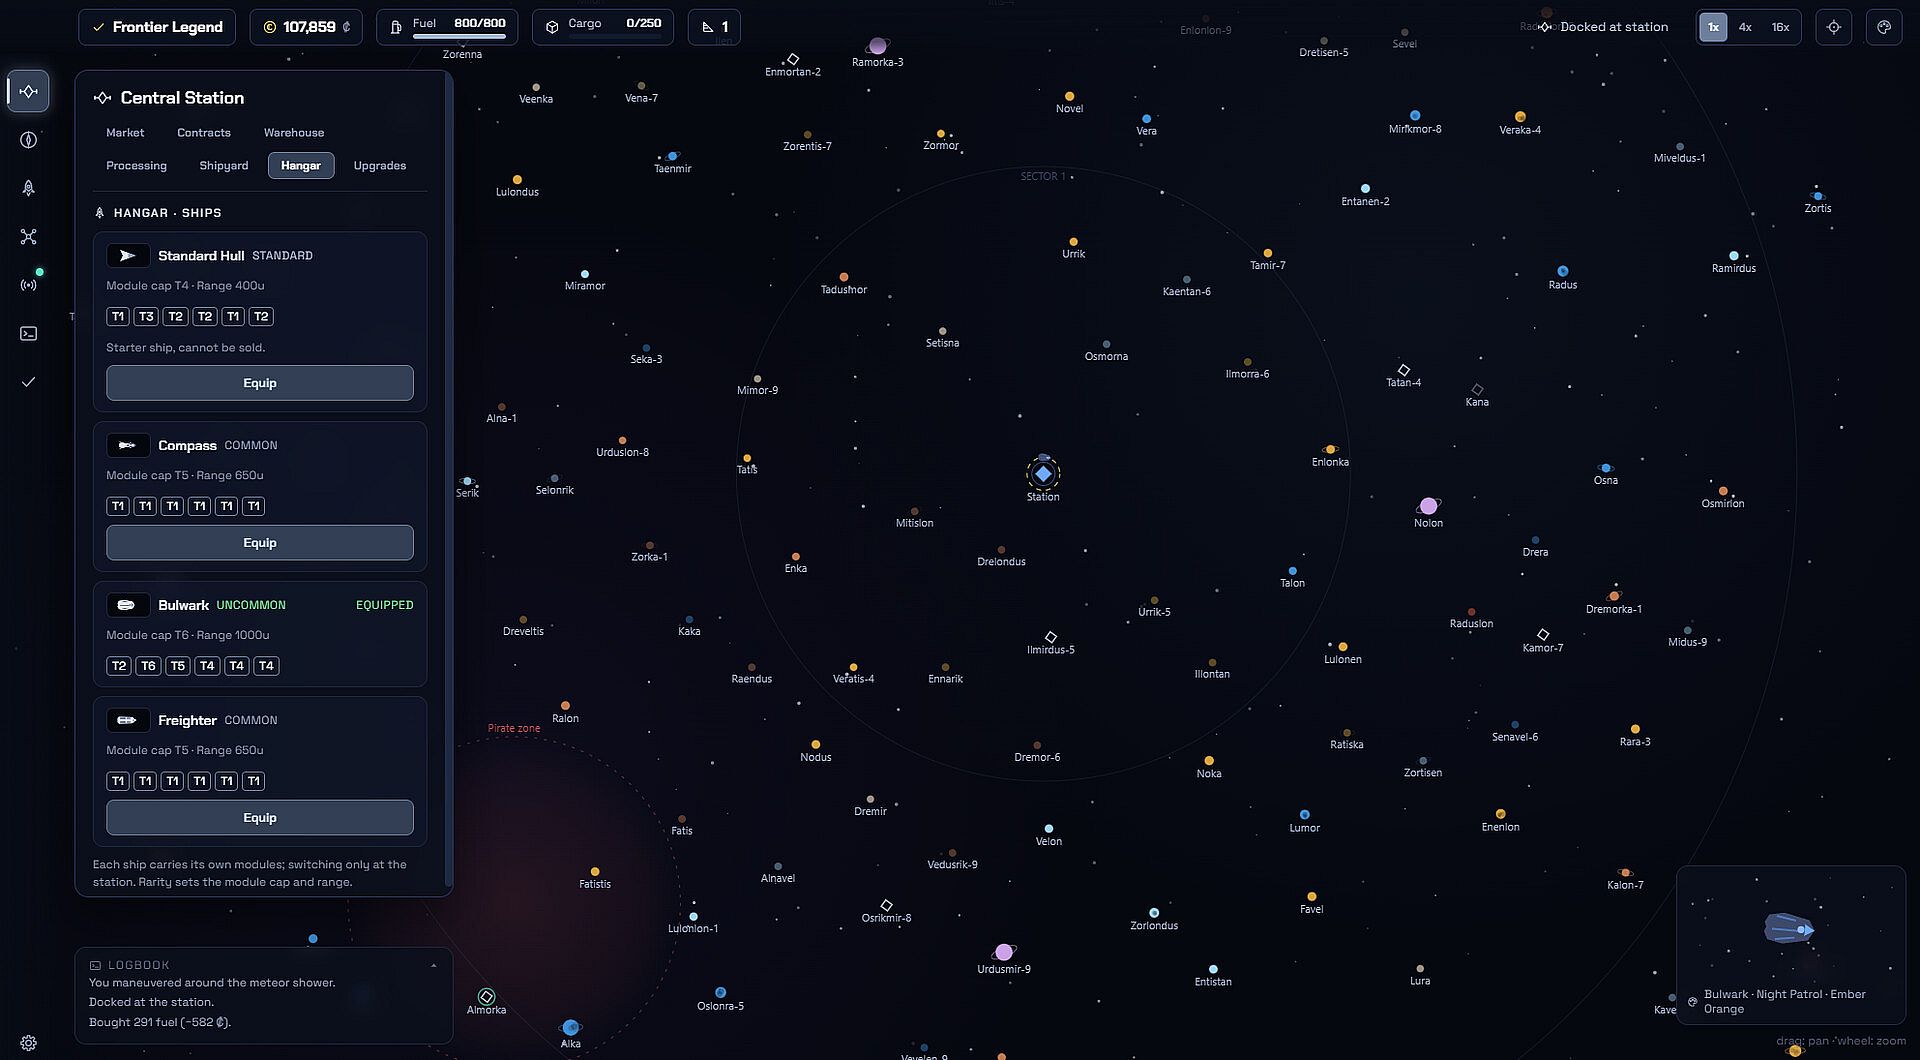Open the terminal console sidebar icon
The image size is (1920, 1060).
[28, 334]
